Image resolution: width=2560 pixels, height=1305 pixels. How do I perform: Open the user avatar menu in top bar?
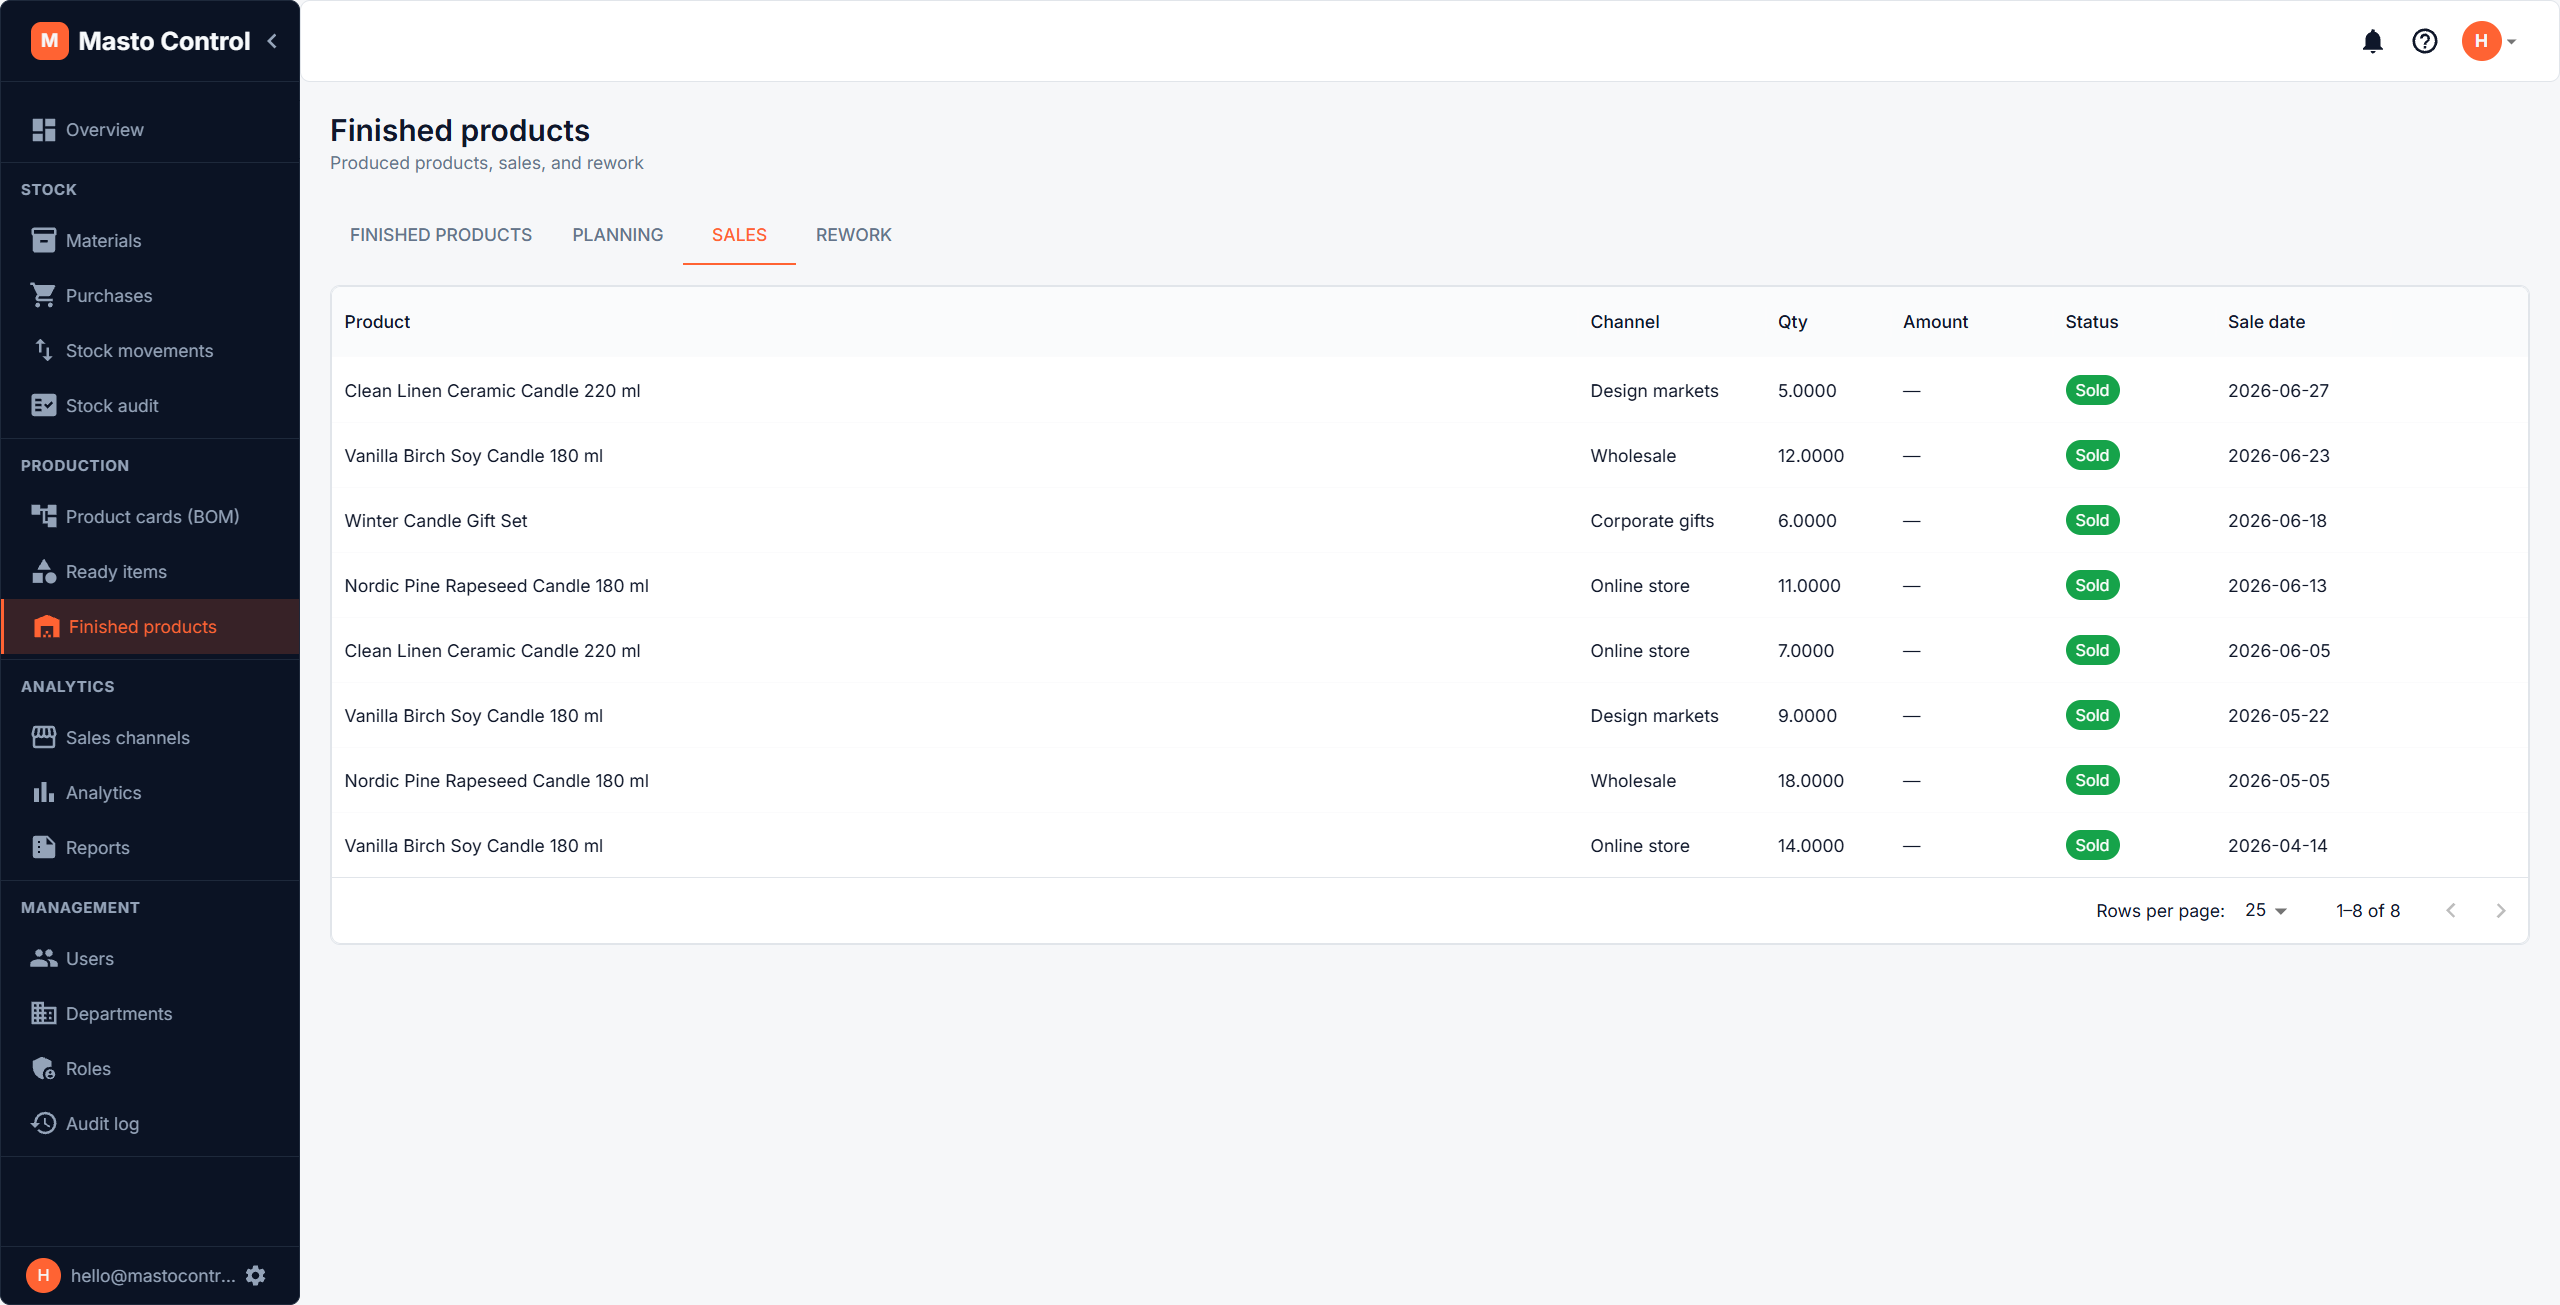[x=2488, y=41]
